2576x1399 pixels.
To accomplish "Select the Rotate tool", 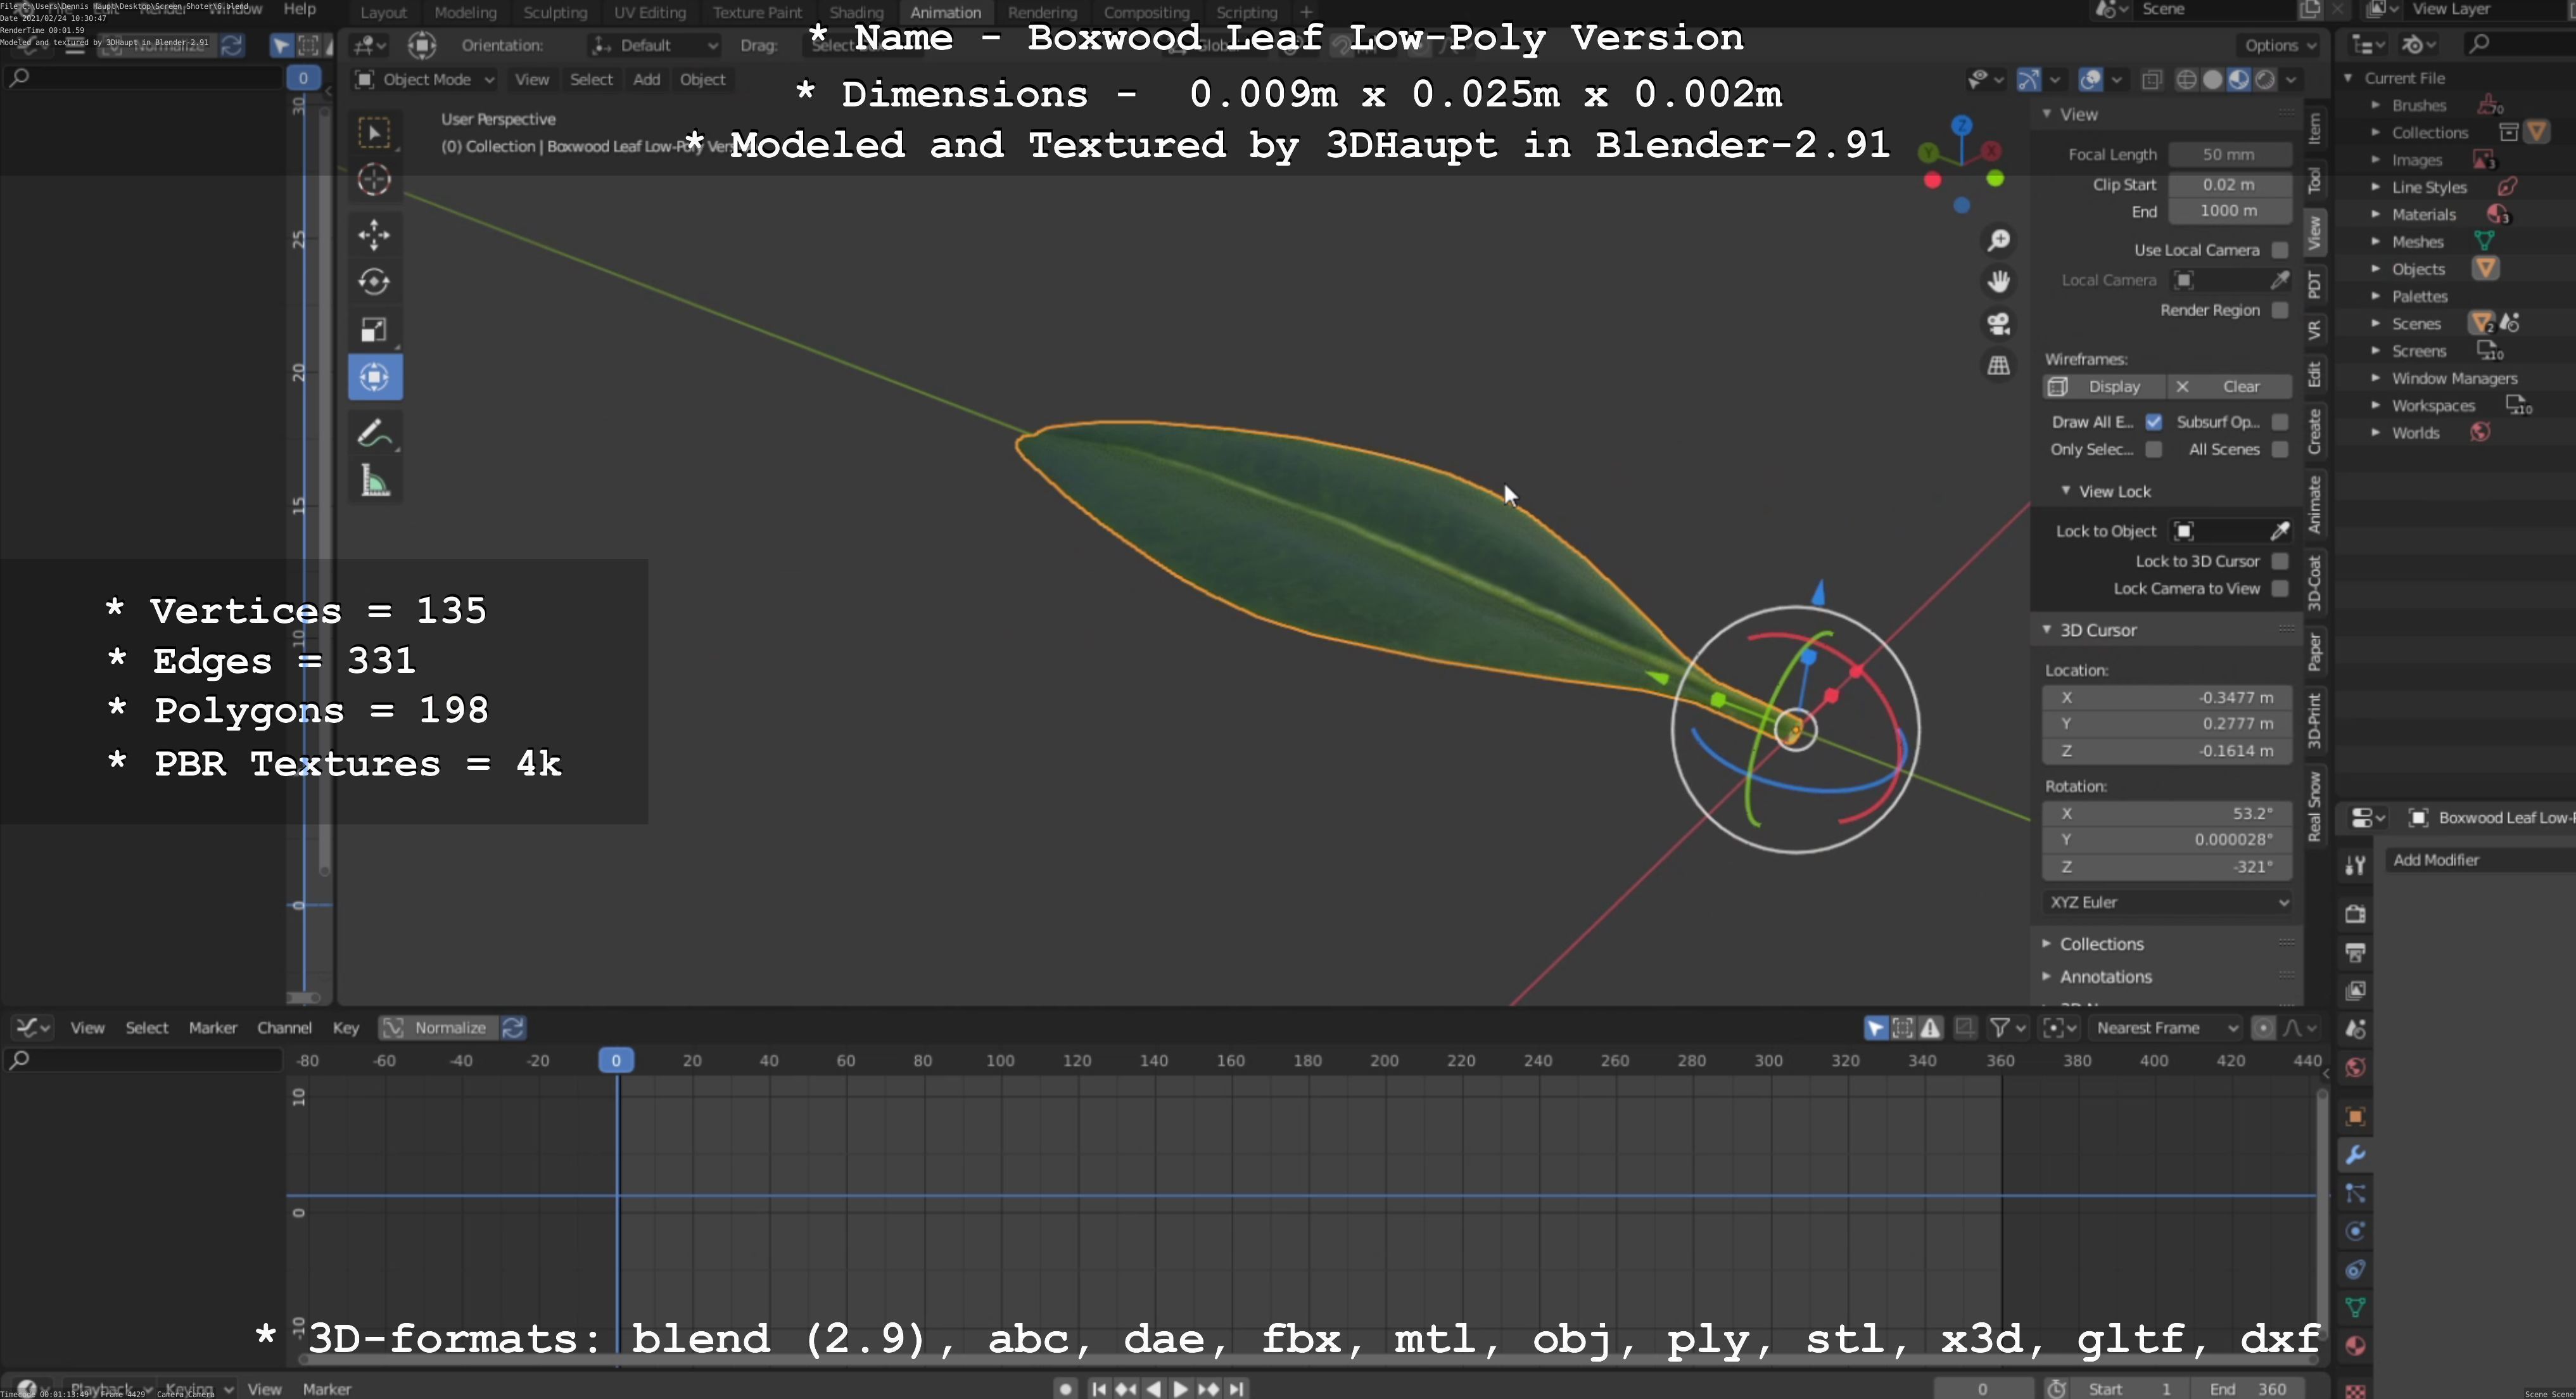I will coord(375,282).
